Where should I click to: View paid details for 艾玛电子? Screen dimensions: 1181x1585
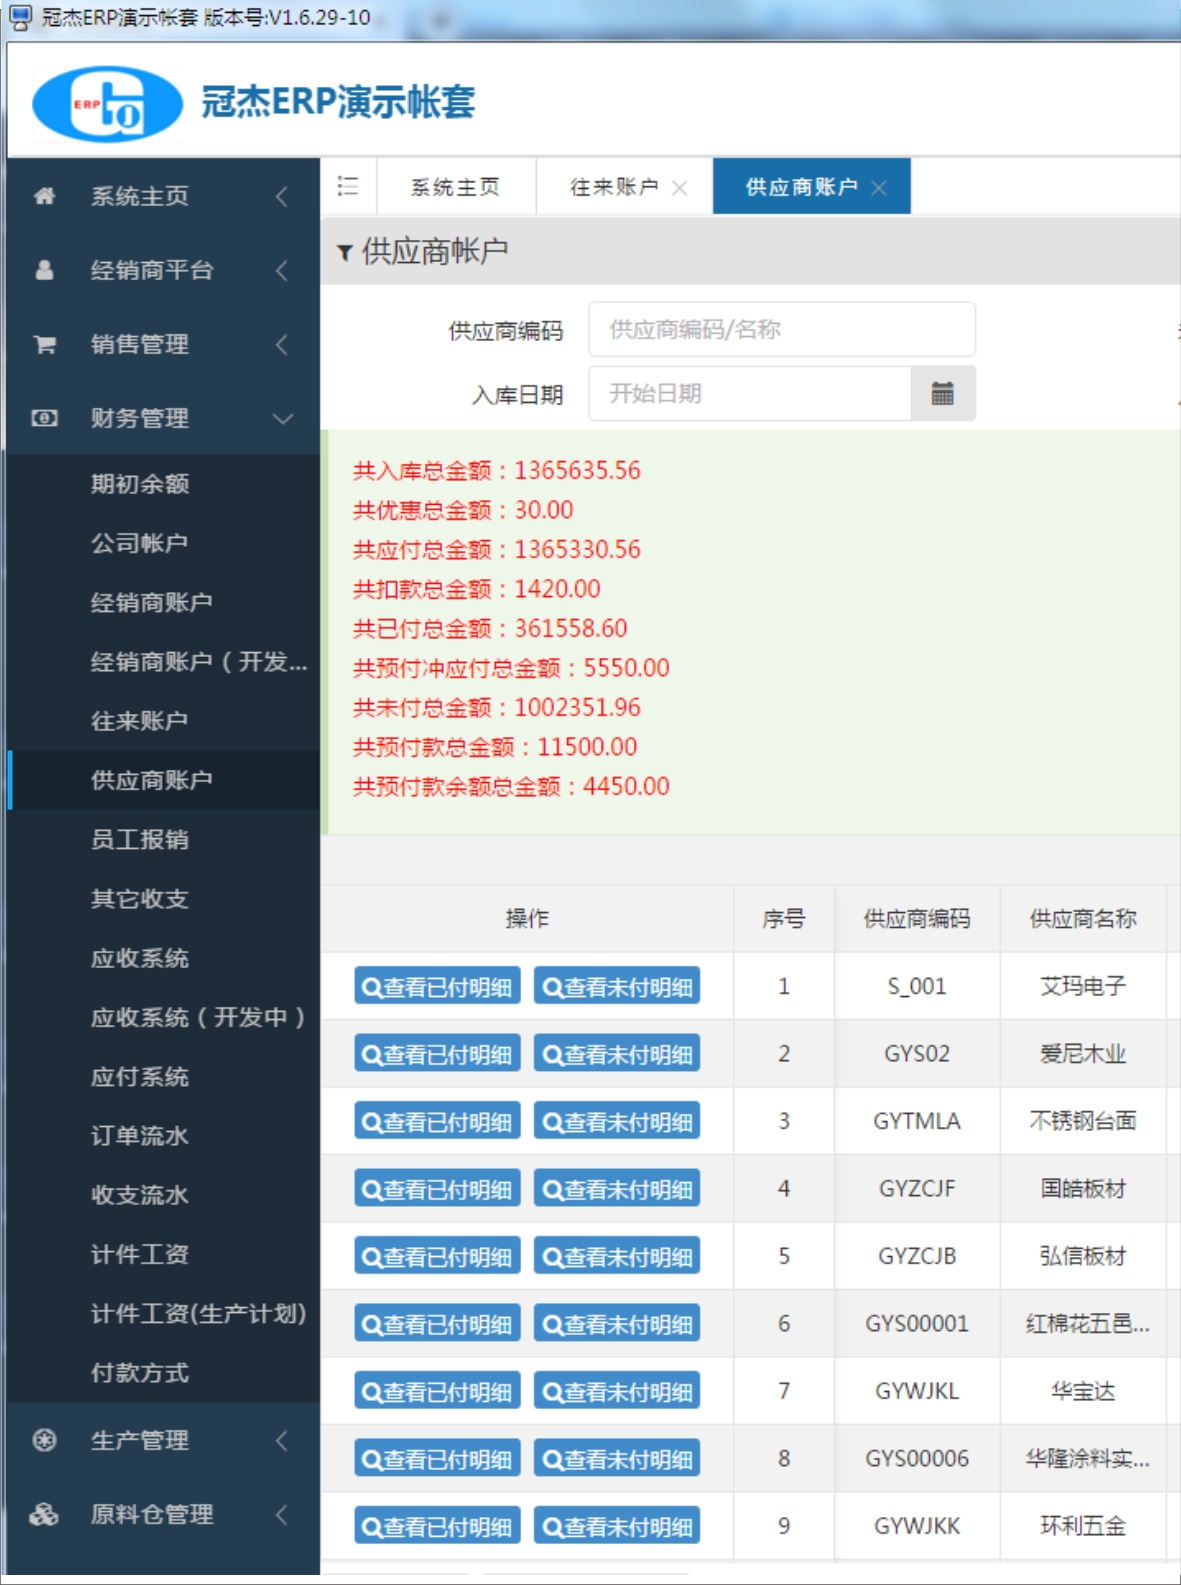(x=437, y=987)
